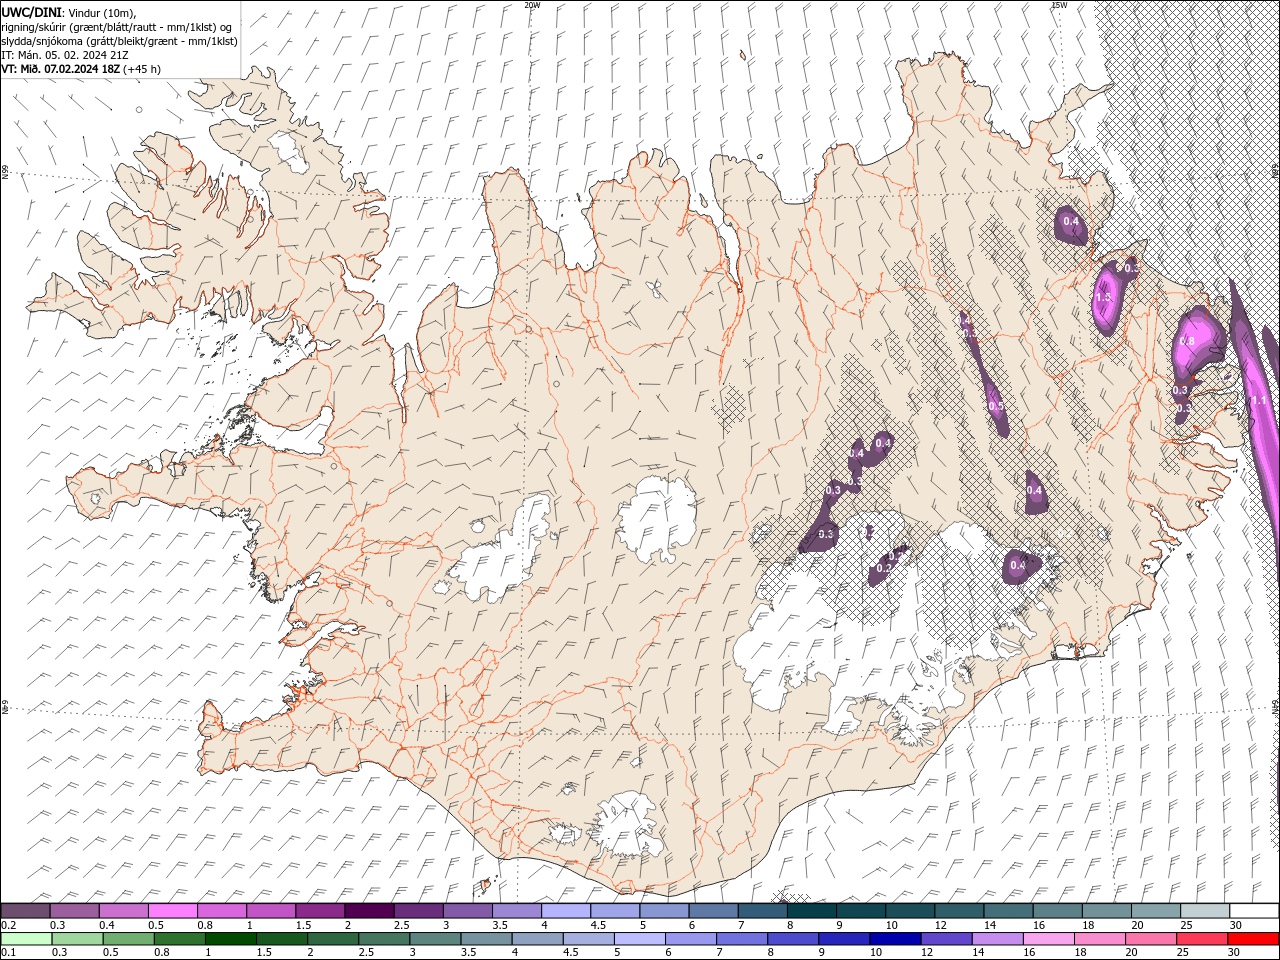This screenshot has width=1280, height=960.
Task: Select the initial time line 'IT: Mán. 05. 02. 2024 21Z'
Action: click(x=65, y=55)
